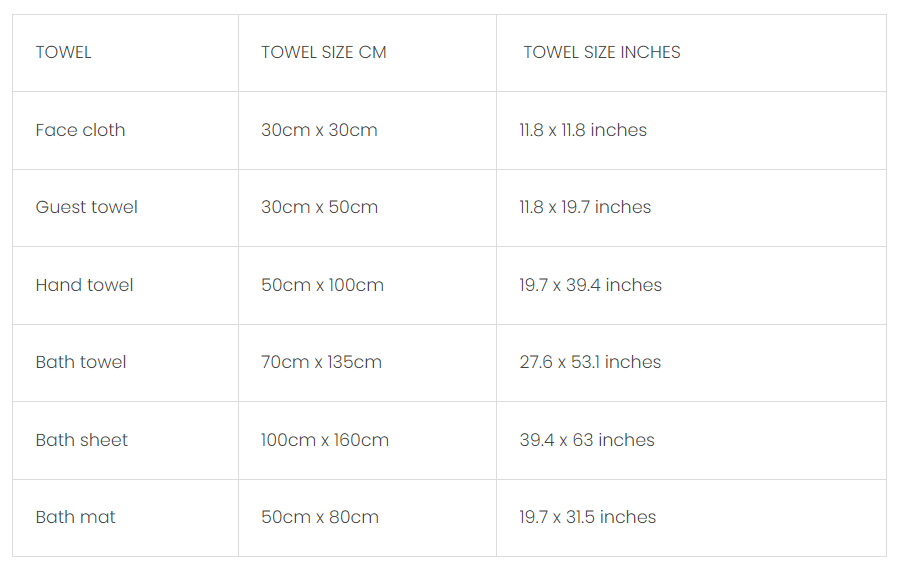Click the 11.8 x 11.8 inches cell
The width and height of the screenshot is (905, 569).
click(x=691, y=130)
